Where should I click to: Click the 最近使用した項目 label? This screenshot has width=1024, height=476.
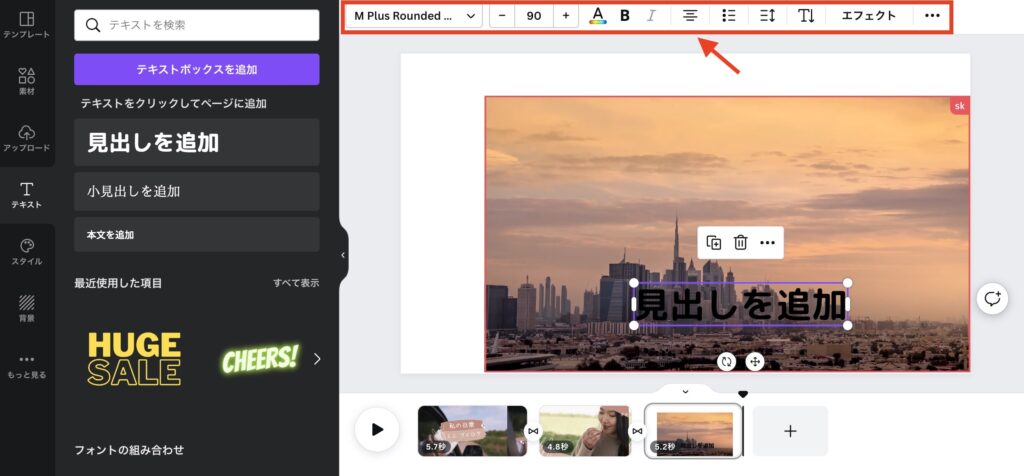click(118, 283)
